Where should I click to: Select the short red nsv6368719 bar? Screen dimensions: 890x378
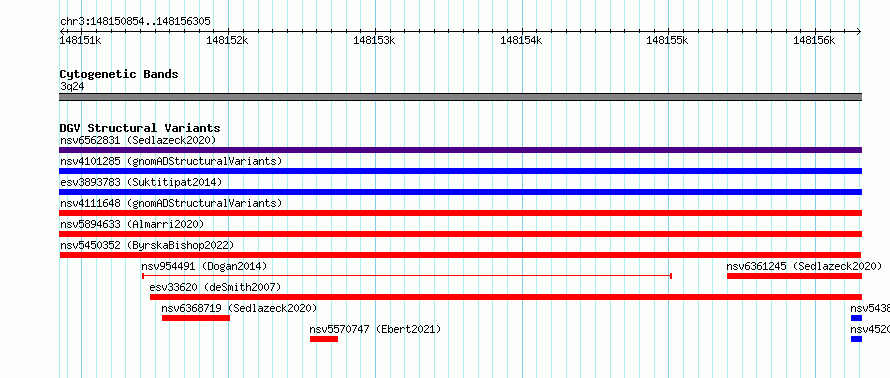click(x=196, y=318)
